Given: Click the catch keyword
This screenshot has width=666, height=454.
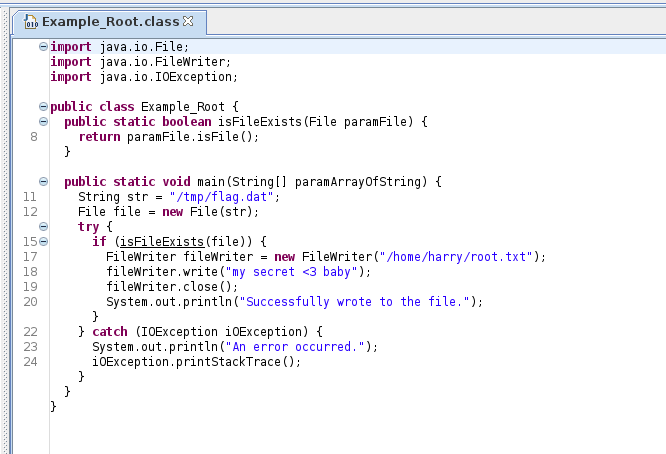Looking at the screenshot, I should [110, 332].
